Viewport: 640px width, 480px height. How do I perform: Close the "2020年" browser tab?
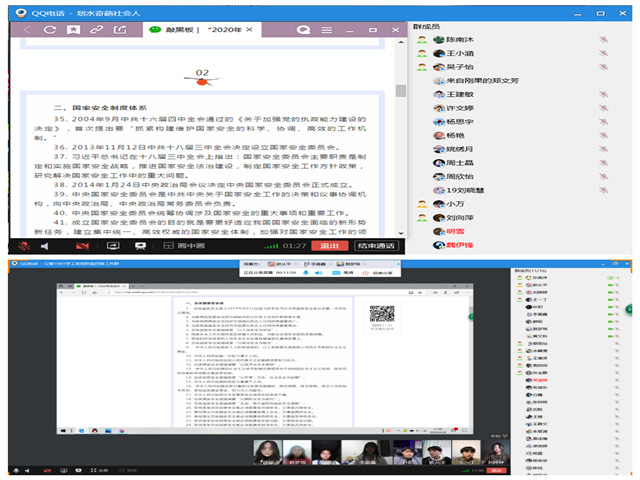tap(248, 30)
